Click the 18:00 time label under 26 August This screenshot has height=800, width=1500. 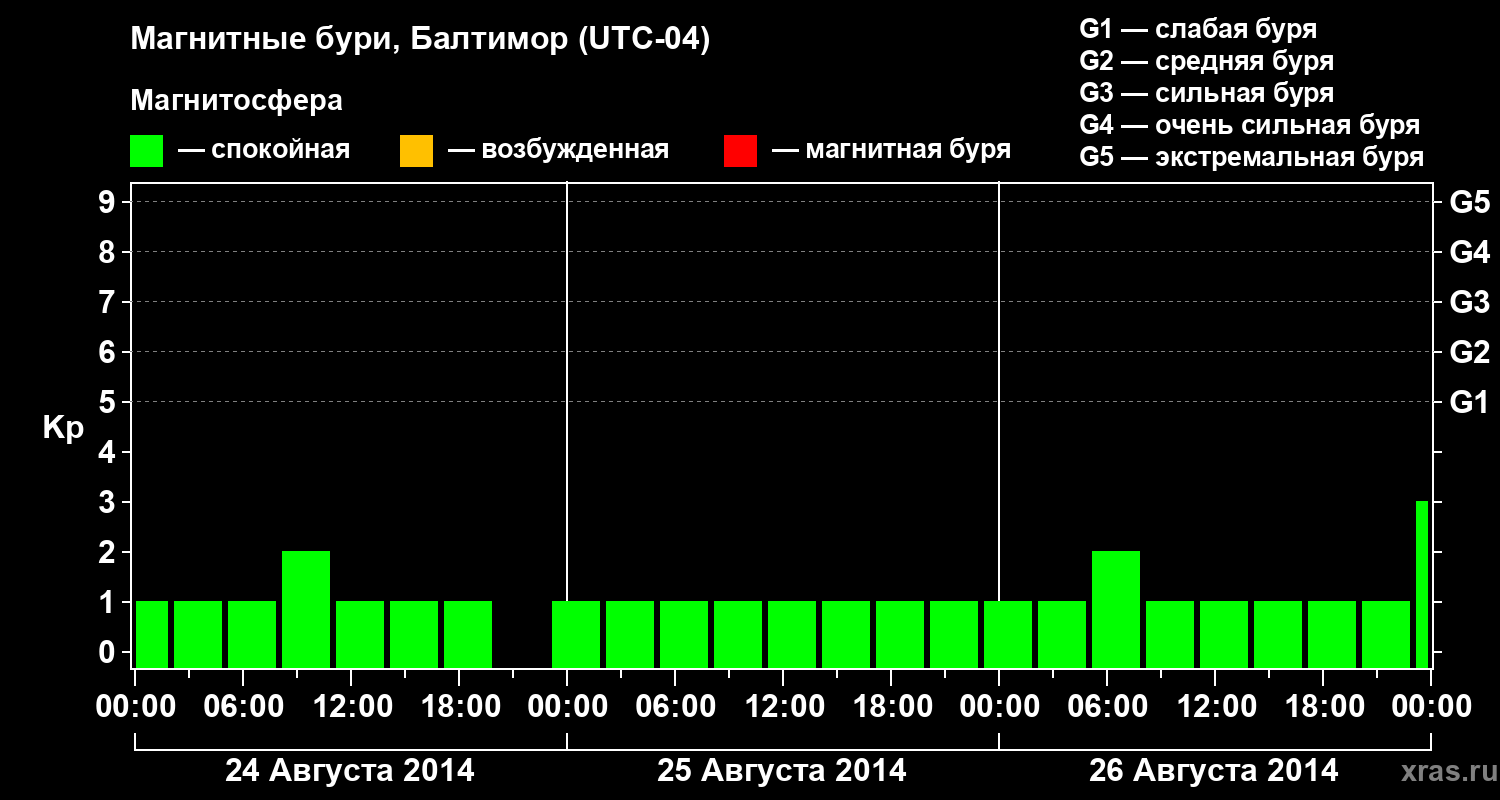click(x=1323, y=707)
